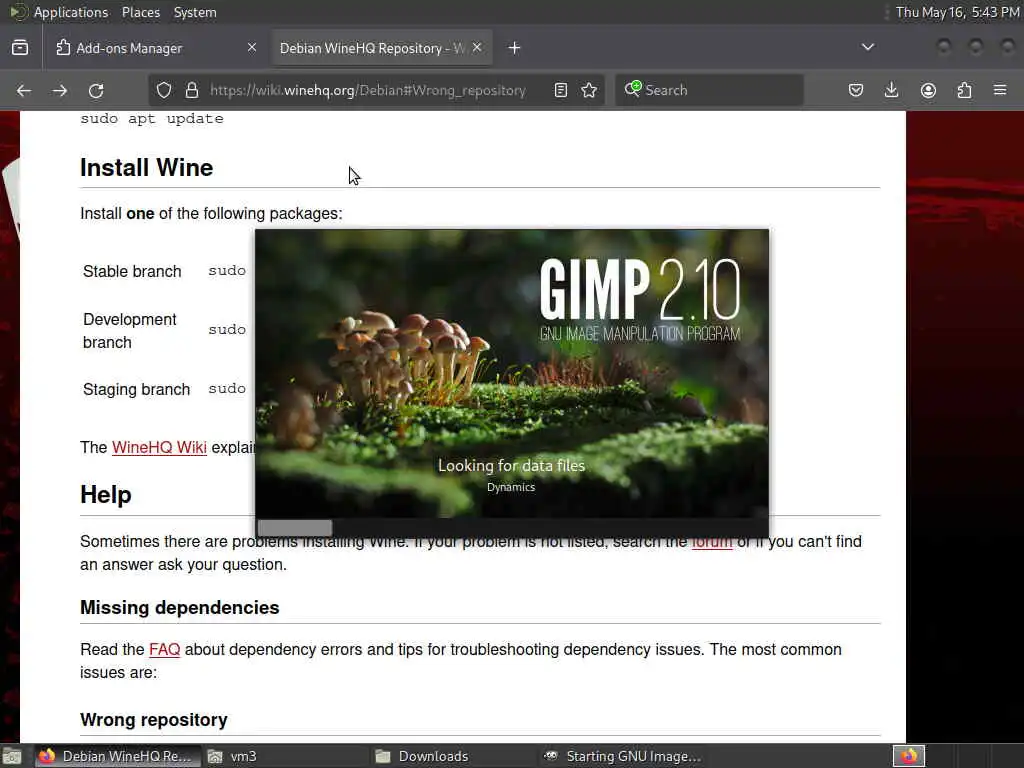Open the forum link in Help section
The height and width of the screenshot is (768, 1024).
click(712, 542)
